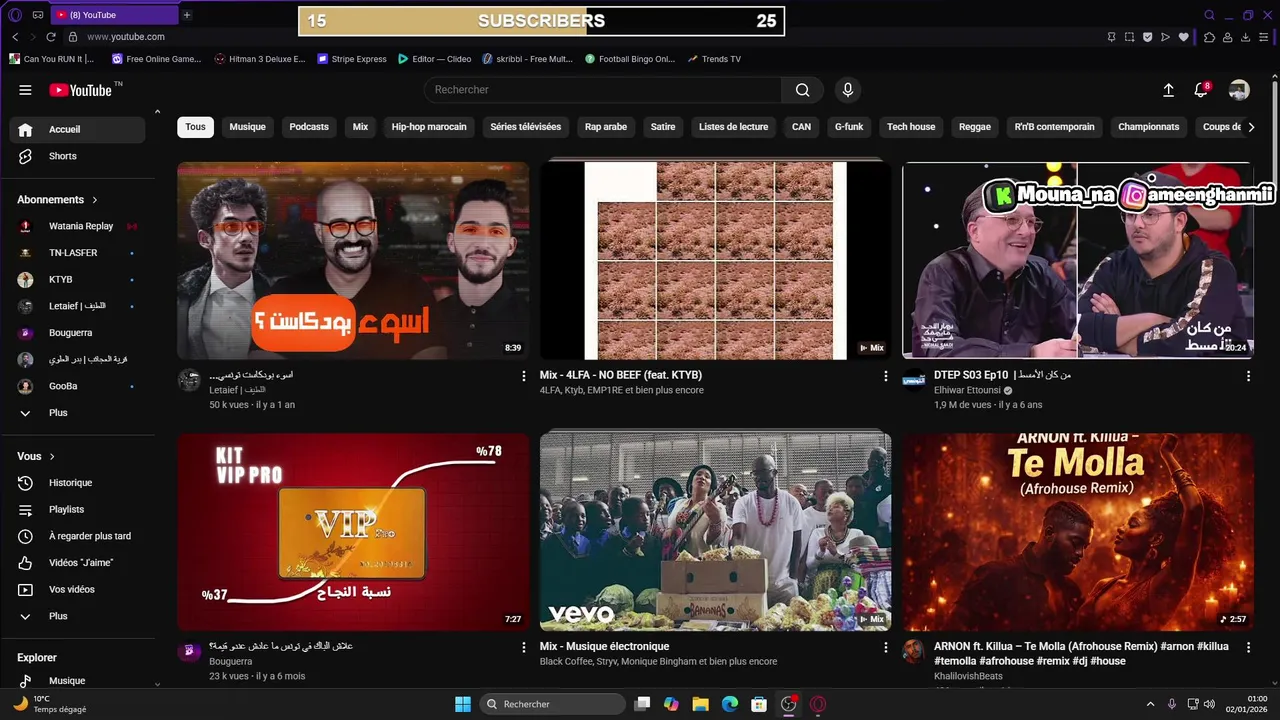Image resolution: width=1280 pixels, height=720 pixels.
Task: Open the upload/create video icon
Action: (x=1168, y=90)
